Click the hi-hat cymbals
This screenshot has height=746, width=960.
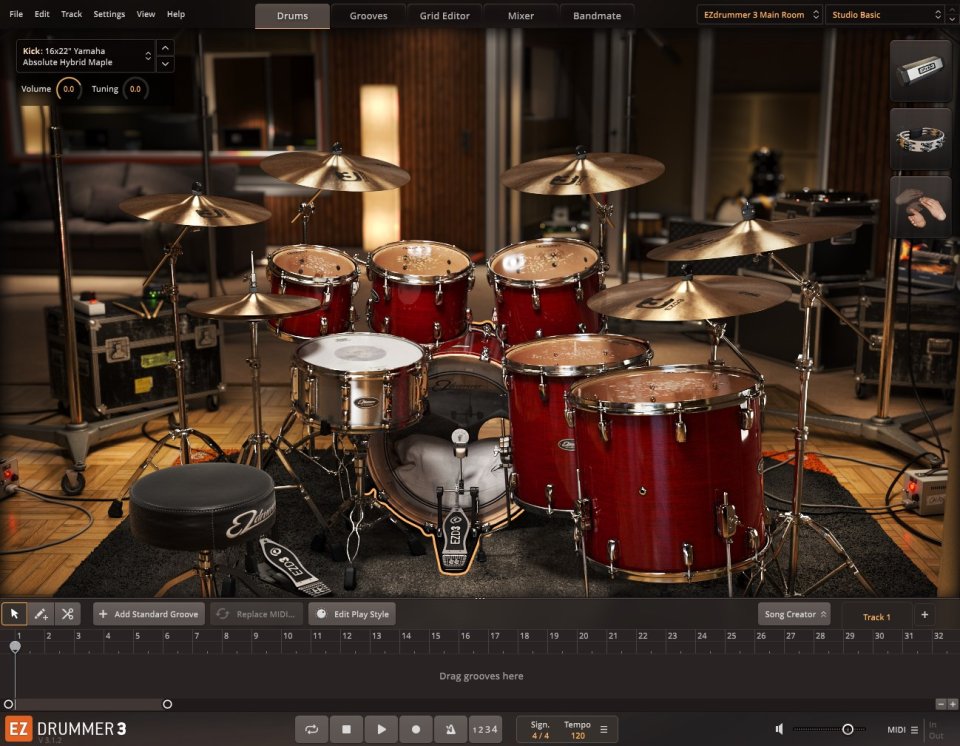253,304
